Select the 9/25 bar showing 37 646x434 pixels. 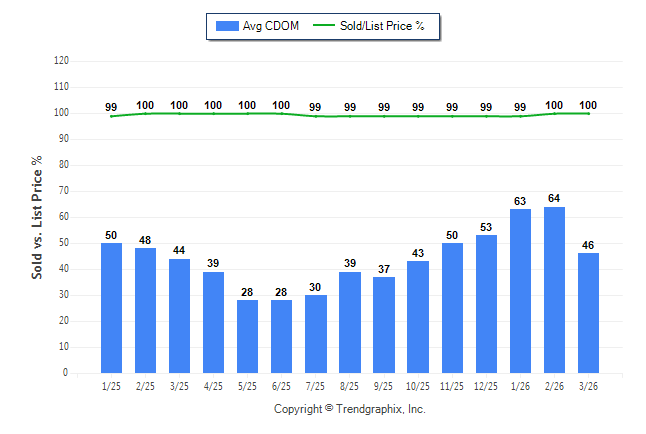(384, 325)
